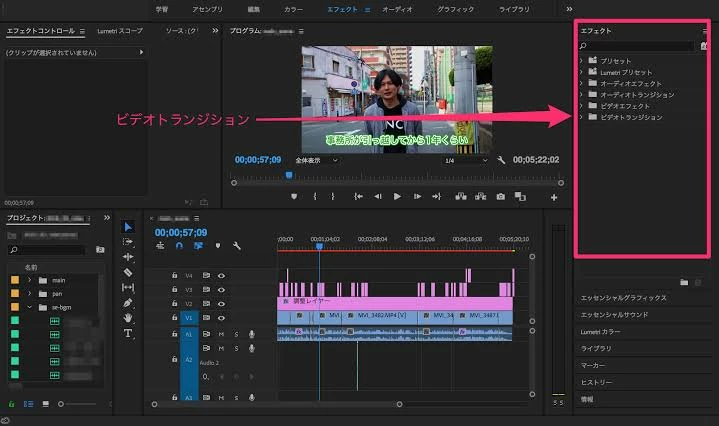Viewport: 719px width, 426px height.
Task: Add marker in timeline header
Action: pyautogui.click(x=218, y=246)
